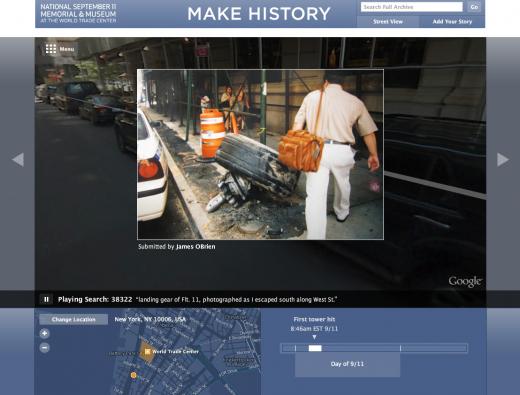This screenshot has width=520, height=395.
Task: Open the grid Menu icon
Action: click(x=51, y=49)
